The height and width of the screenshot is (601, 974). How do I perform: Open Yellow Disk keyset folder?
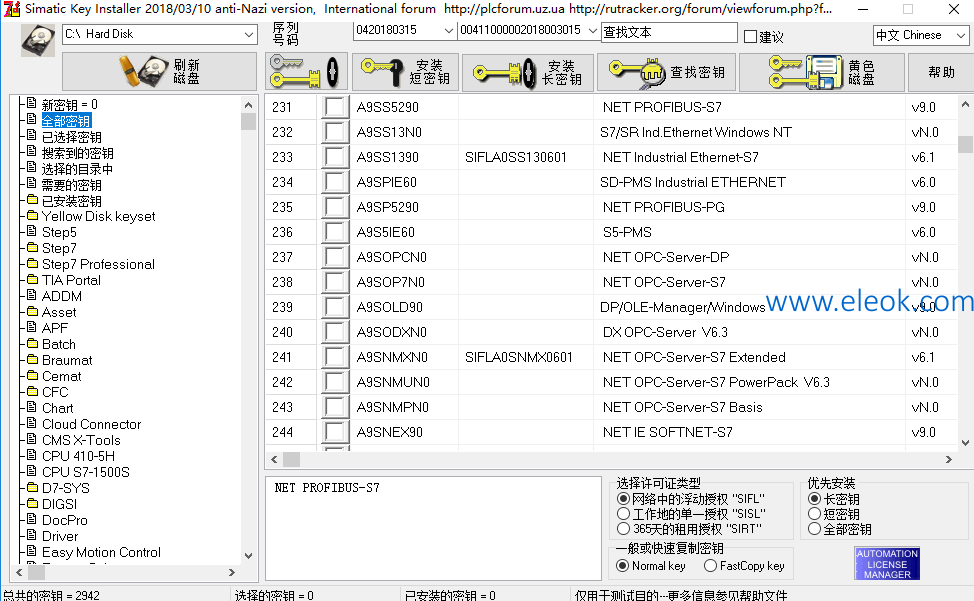99,216
